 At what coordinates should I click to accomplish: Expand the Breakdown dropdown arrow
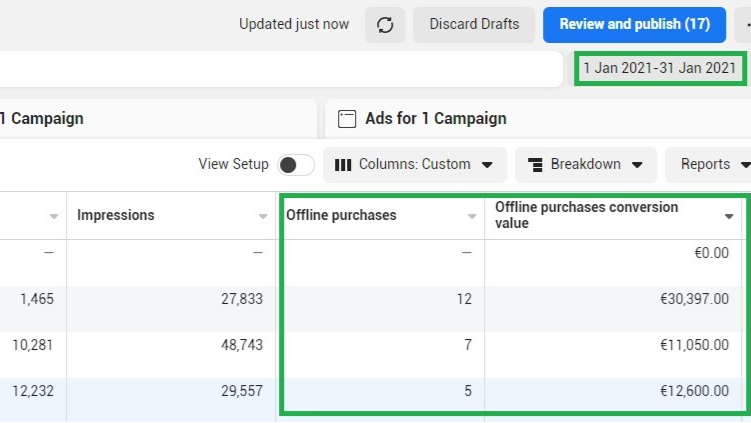coord(637,165)
